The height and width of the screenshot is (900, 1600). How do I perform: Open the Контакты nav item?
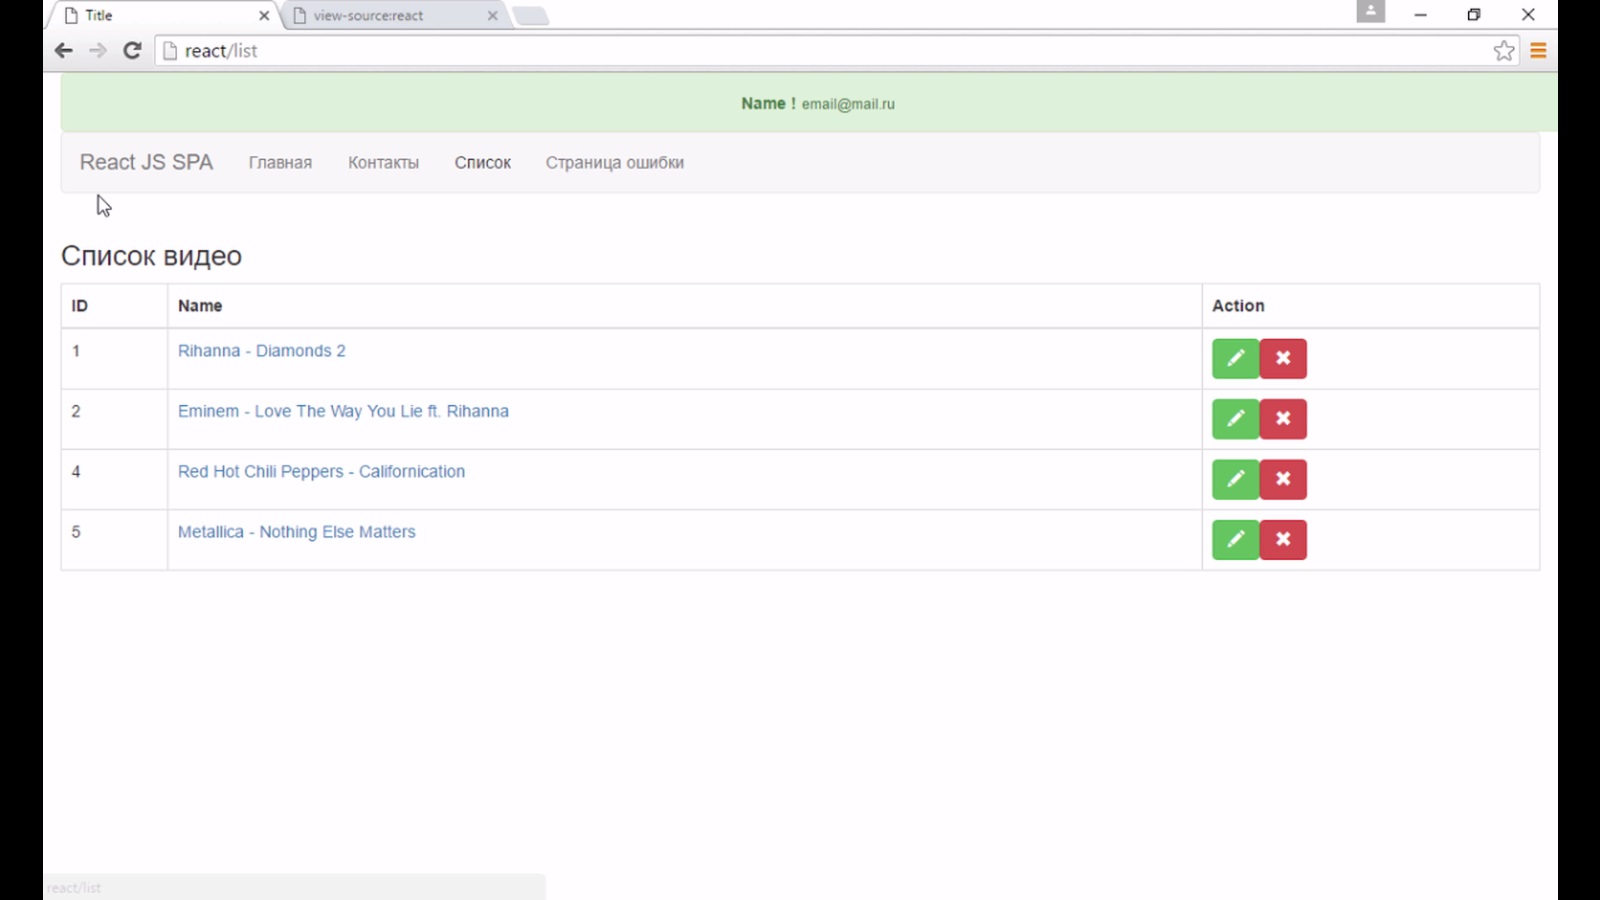[383, 163]
